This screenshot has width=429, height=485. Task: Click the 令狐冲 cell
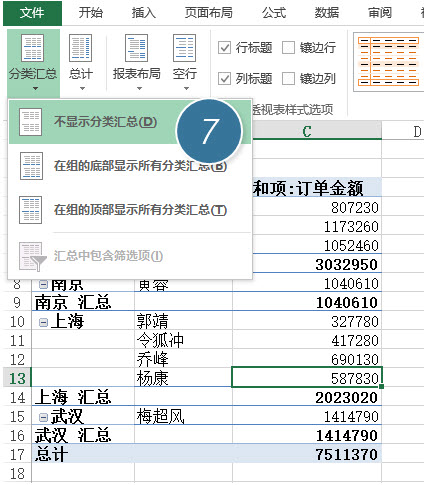pyautogui.click(x=184, y=341)
